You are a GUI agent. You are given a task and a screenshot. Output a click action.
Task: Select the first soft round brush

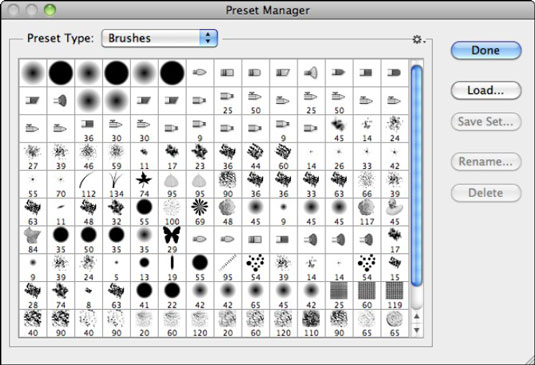click(x=33, y=73)
